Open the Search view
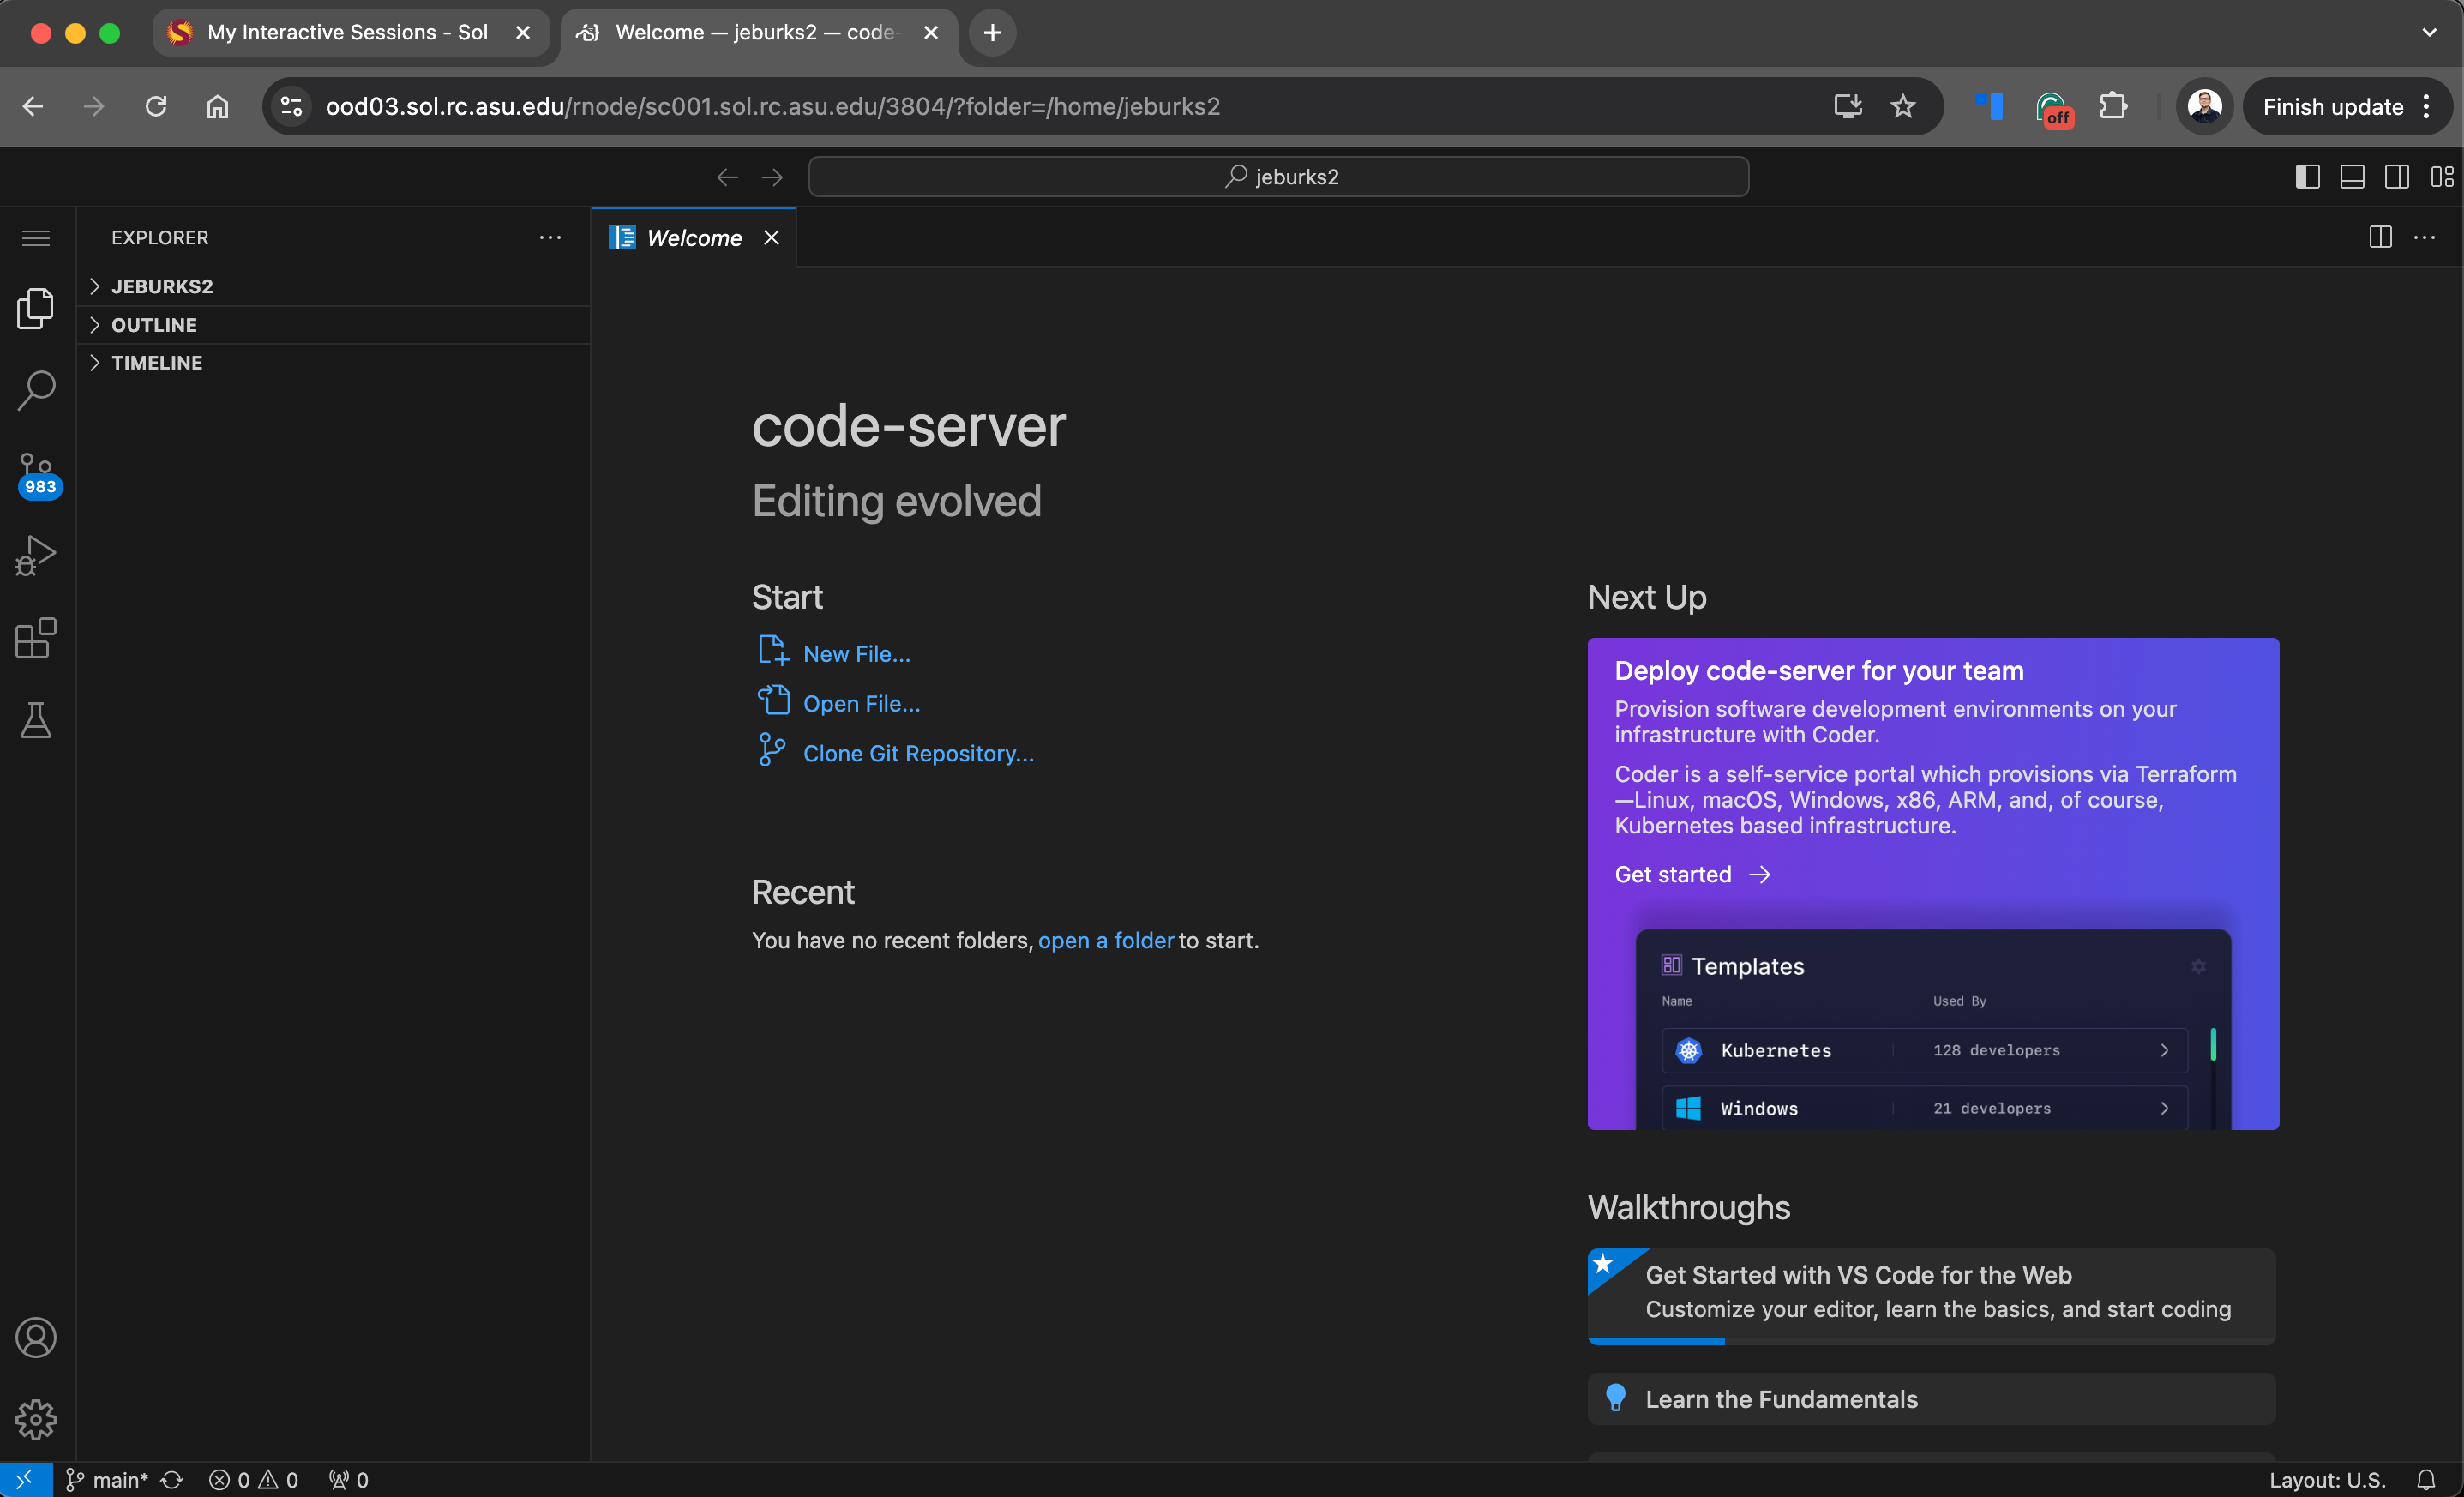Image resolution: width=2464 pixels, height=1497 pixels. (36, 390)
